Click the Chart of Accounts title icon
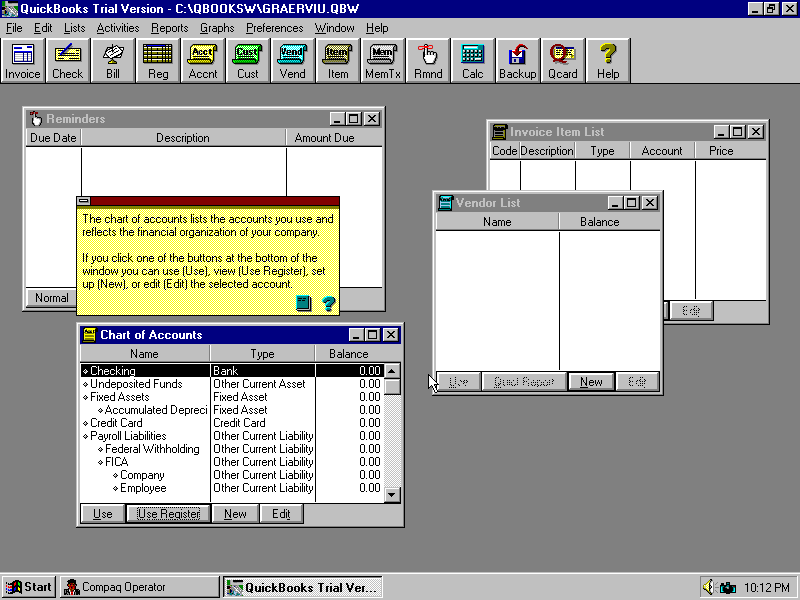 (90, 335)
